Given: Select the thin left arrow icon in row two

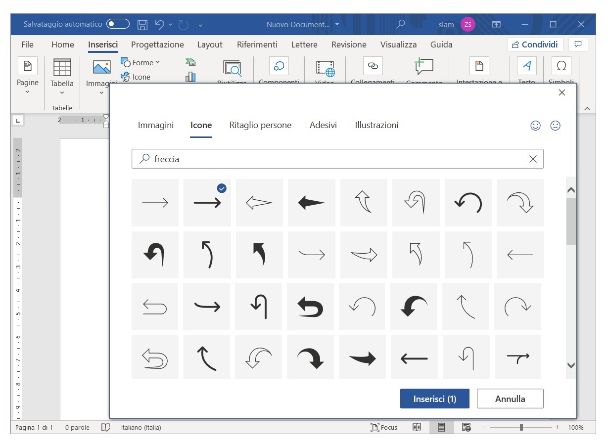Looking at the screenshot, I should [x=520, y=255].
